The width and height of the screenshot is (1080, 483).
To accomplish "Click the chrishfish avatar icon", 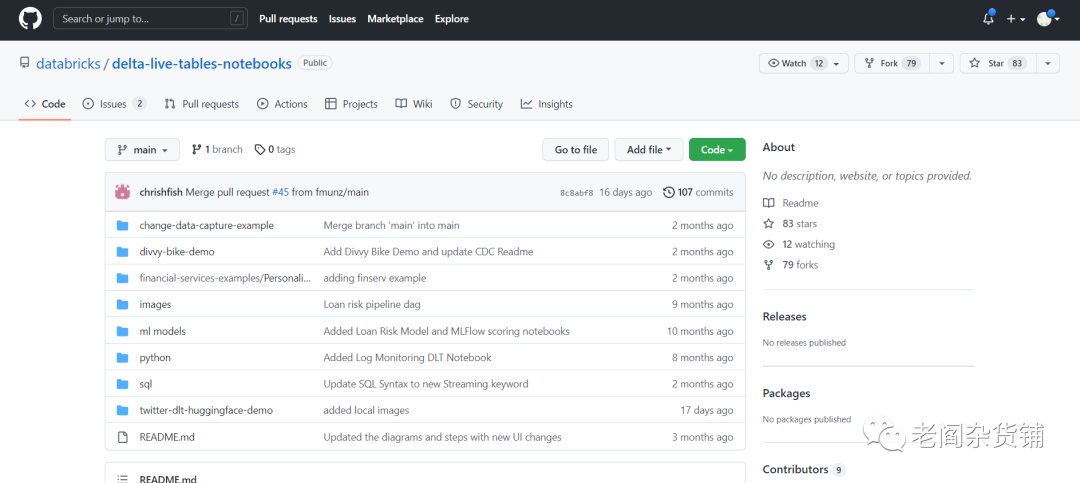I will 122,192.
